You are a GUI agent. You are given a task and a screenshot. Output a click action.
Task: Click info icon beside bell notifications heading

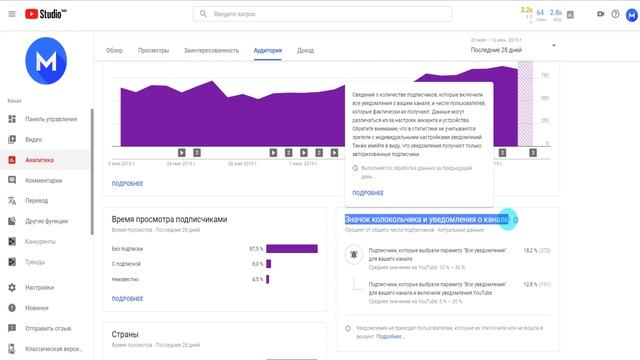click(516, 220)
